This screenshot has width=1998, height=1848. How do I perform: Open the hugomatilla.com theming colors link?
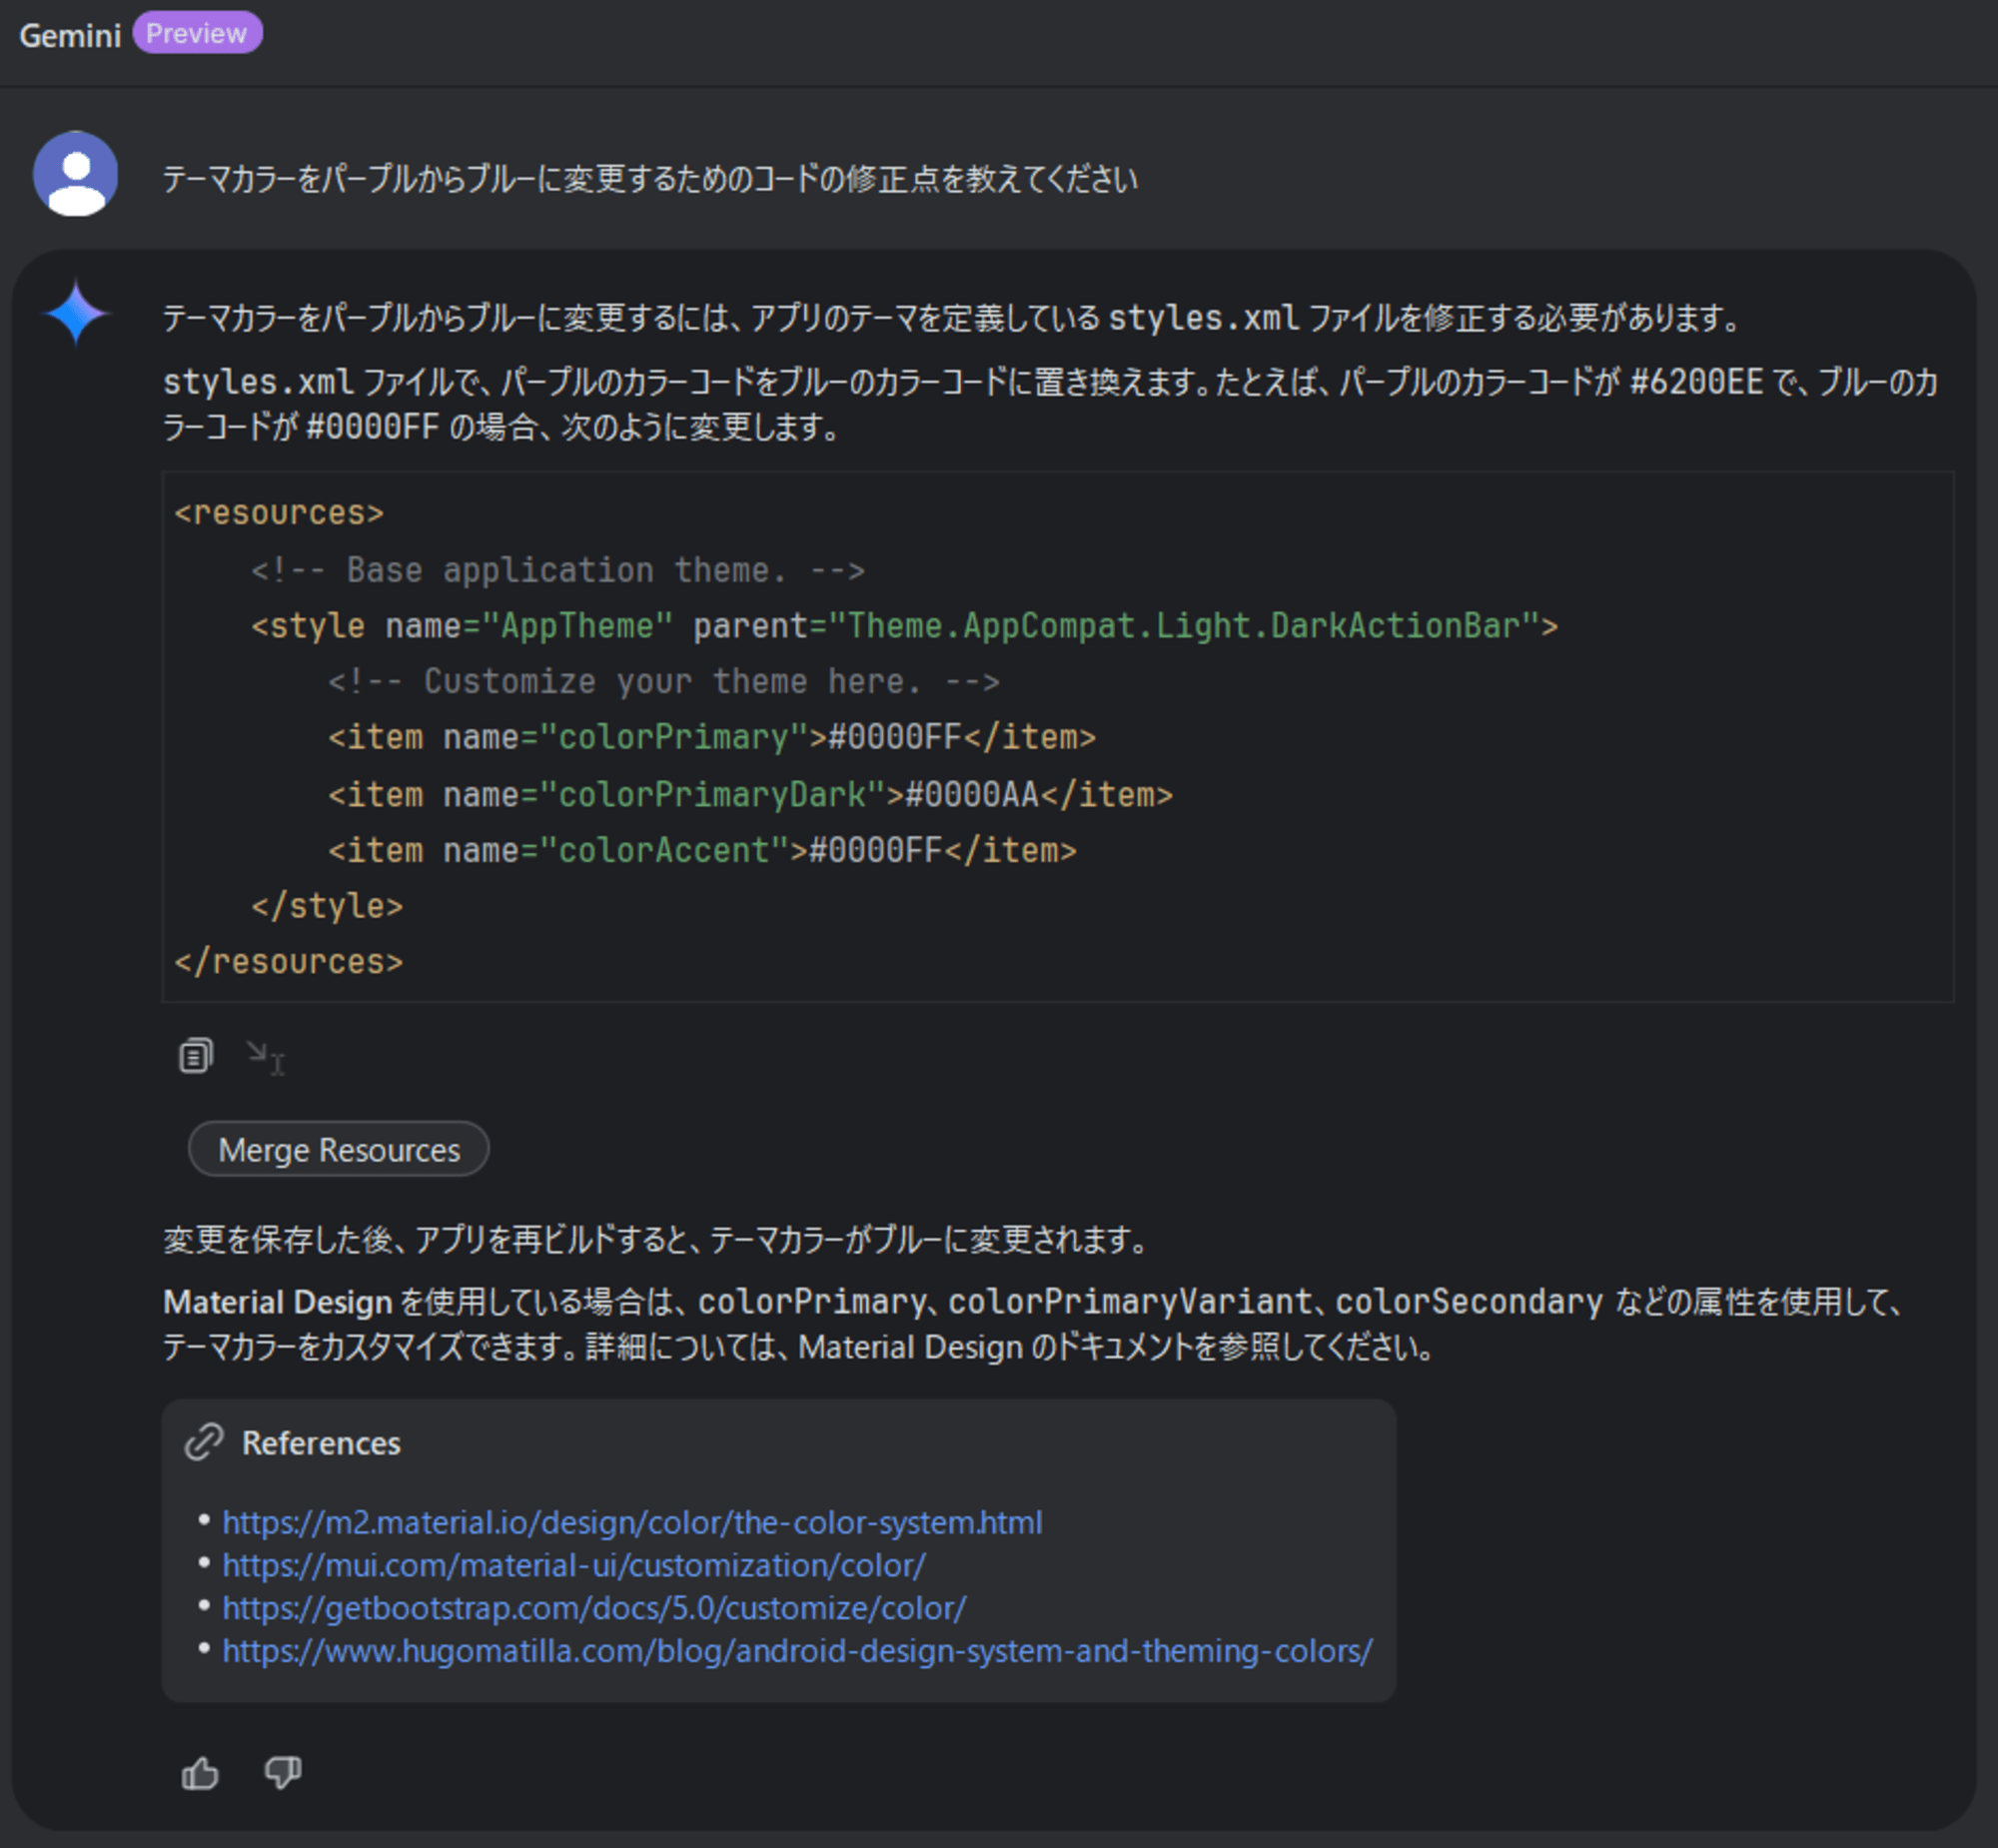(797, 1651)
